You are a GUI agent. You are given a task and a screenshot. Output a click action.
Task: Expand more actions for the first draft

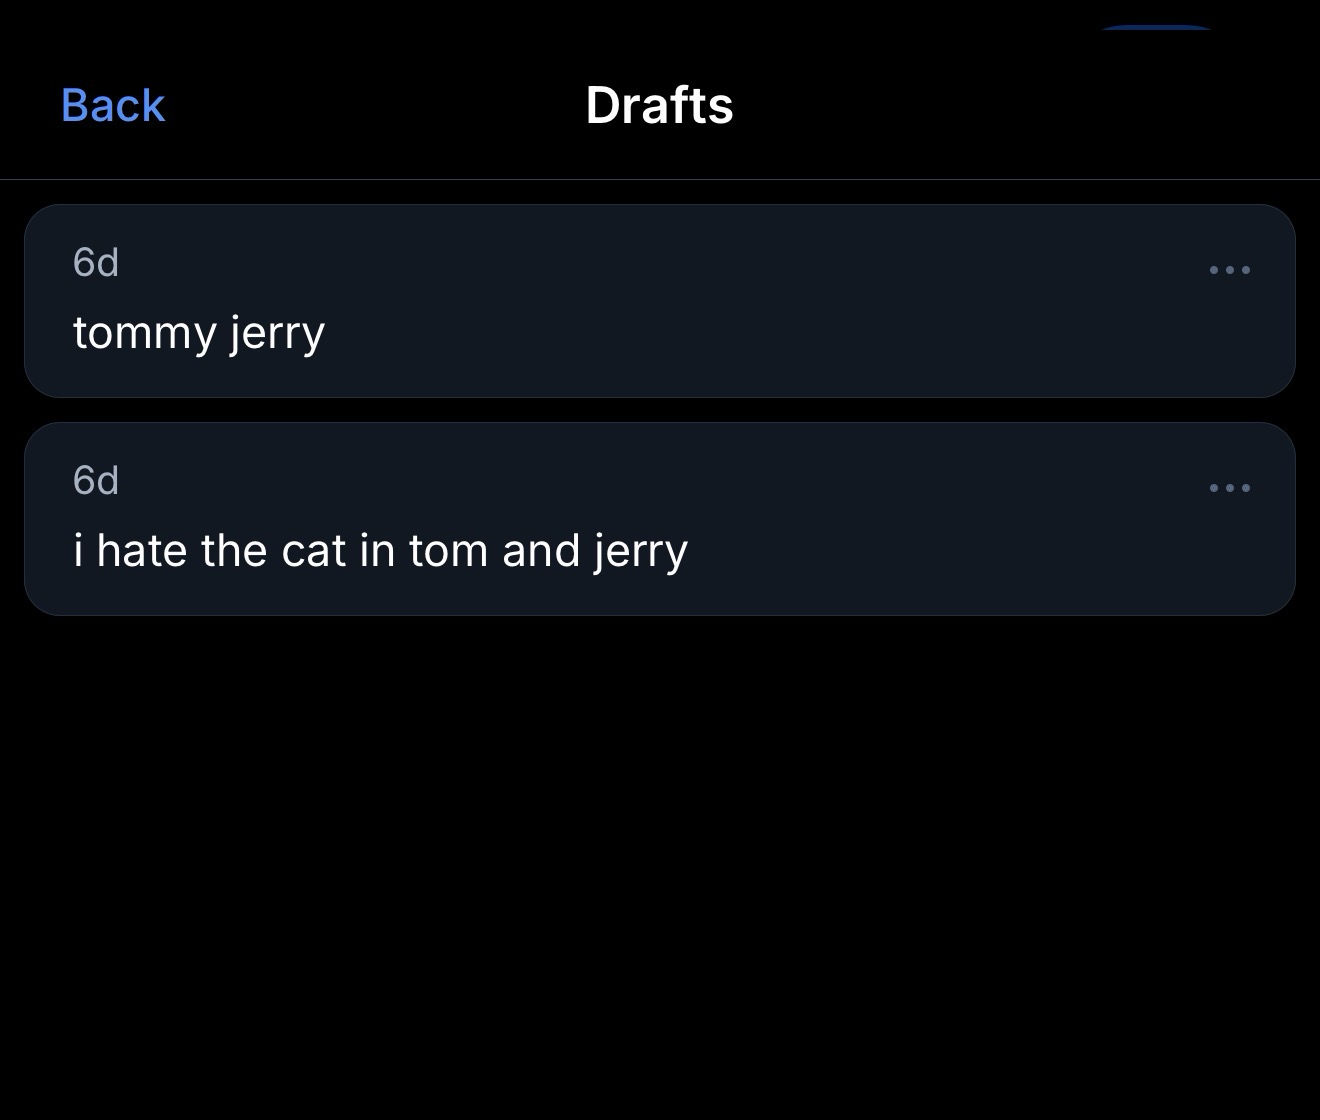click(x=1229, y=270)
